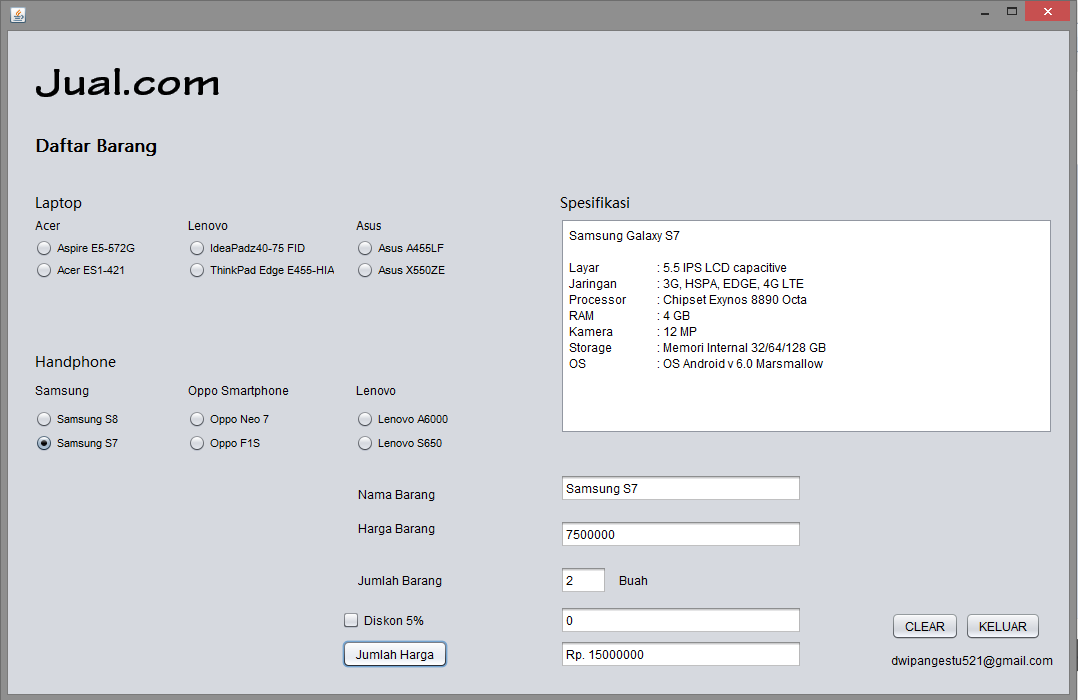Click the Samsung brand label
This screenshot has width=1078, height=700.
pyautogui.click(x=62, y=391)
